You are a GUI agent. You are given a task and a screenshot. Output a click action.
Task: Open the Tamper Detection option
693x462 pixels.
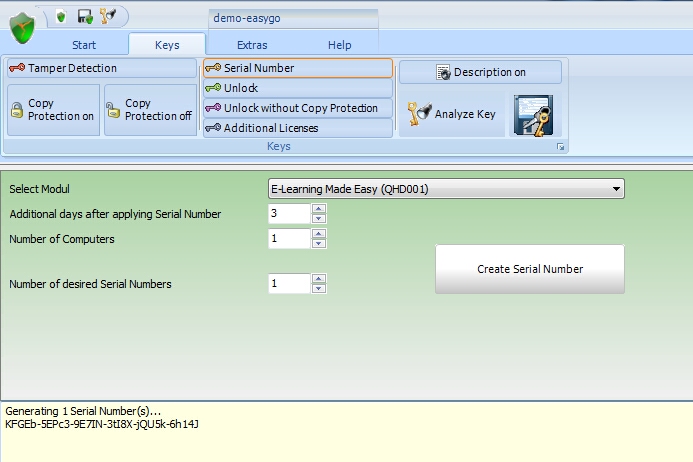tap(100, 68)
